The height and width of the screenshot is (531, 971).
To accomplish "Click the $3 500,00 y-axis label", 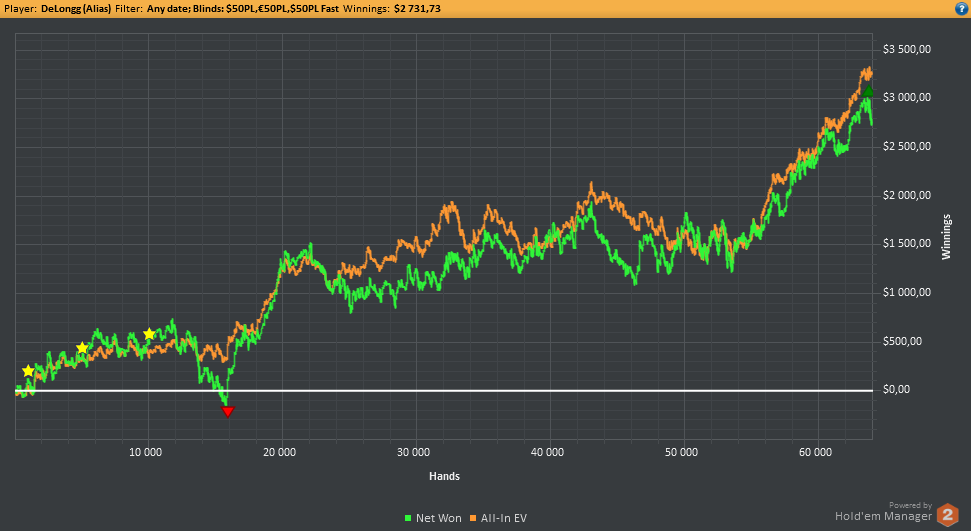I will coord(907,50).
